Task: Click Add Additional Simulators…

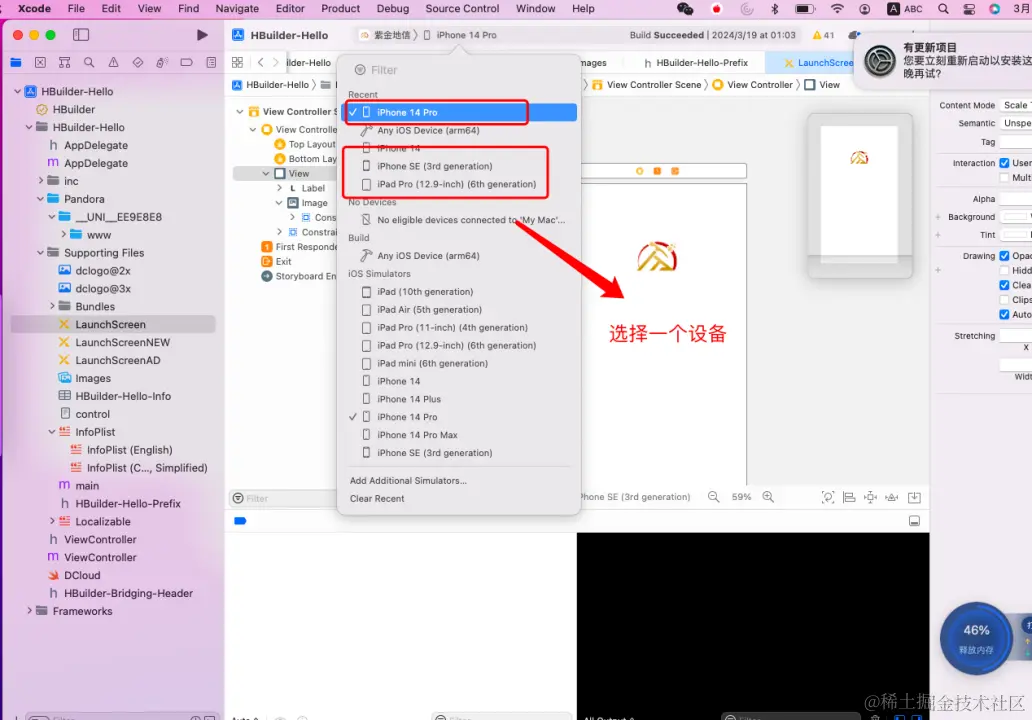Action: coord(408,480)
